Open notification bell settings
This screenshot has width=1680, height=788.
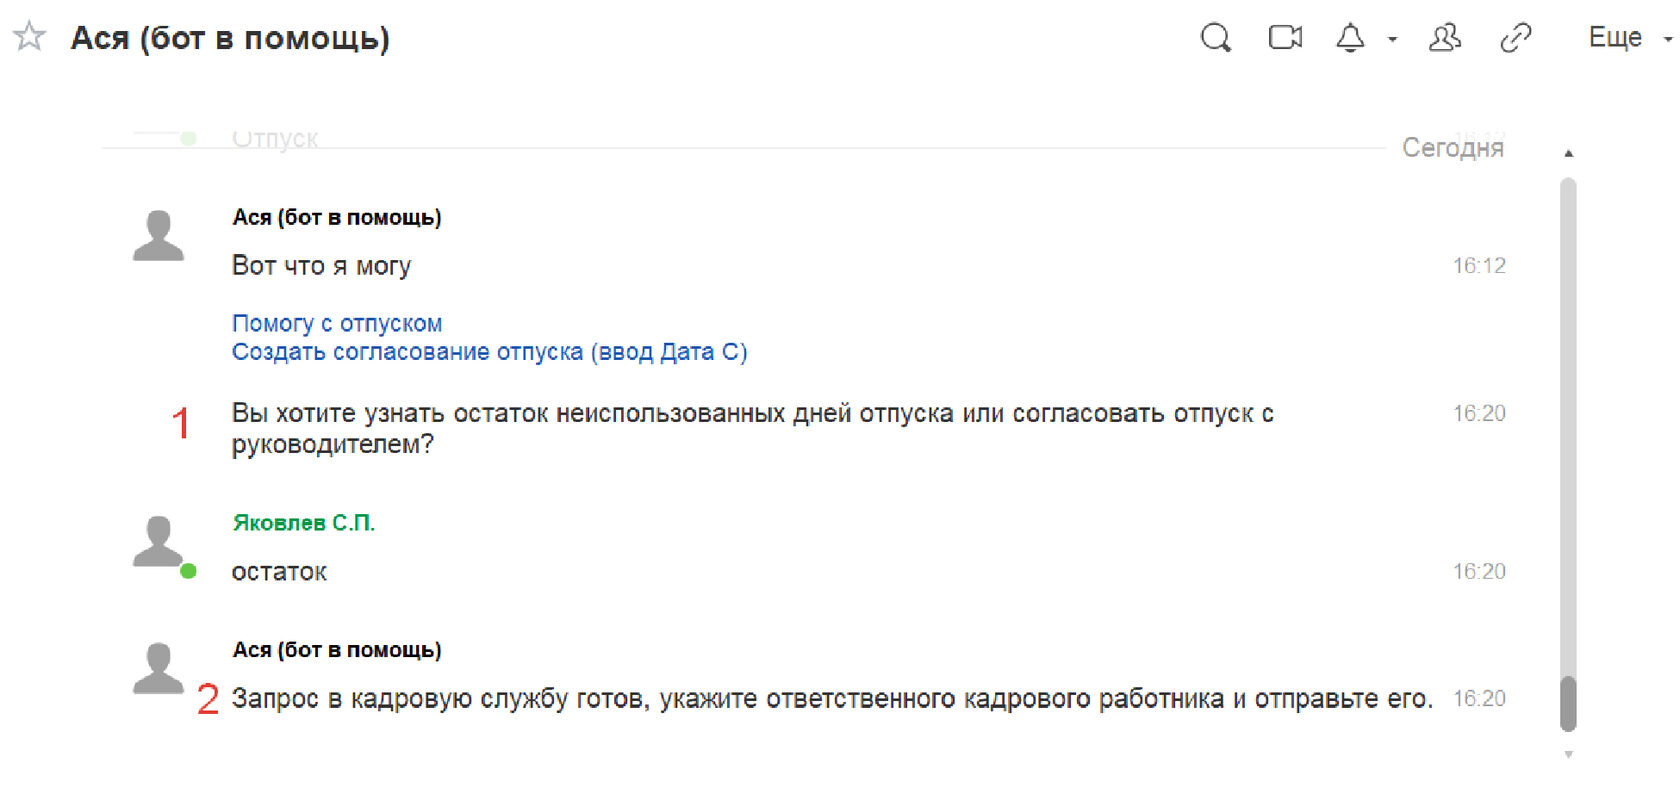[1350, 38]
